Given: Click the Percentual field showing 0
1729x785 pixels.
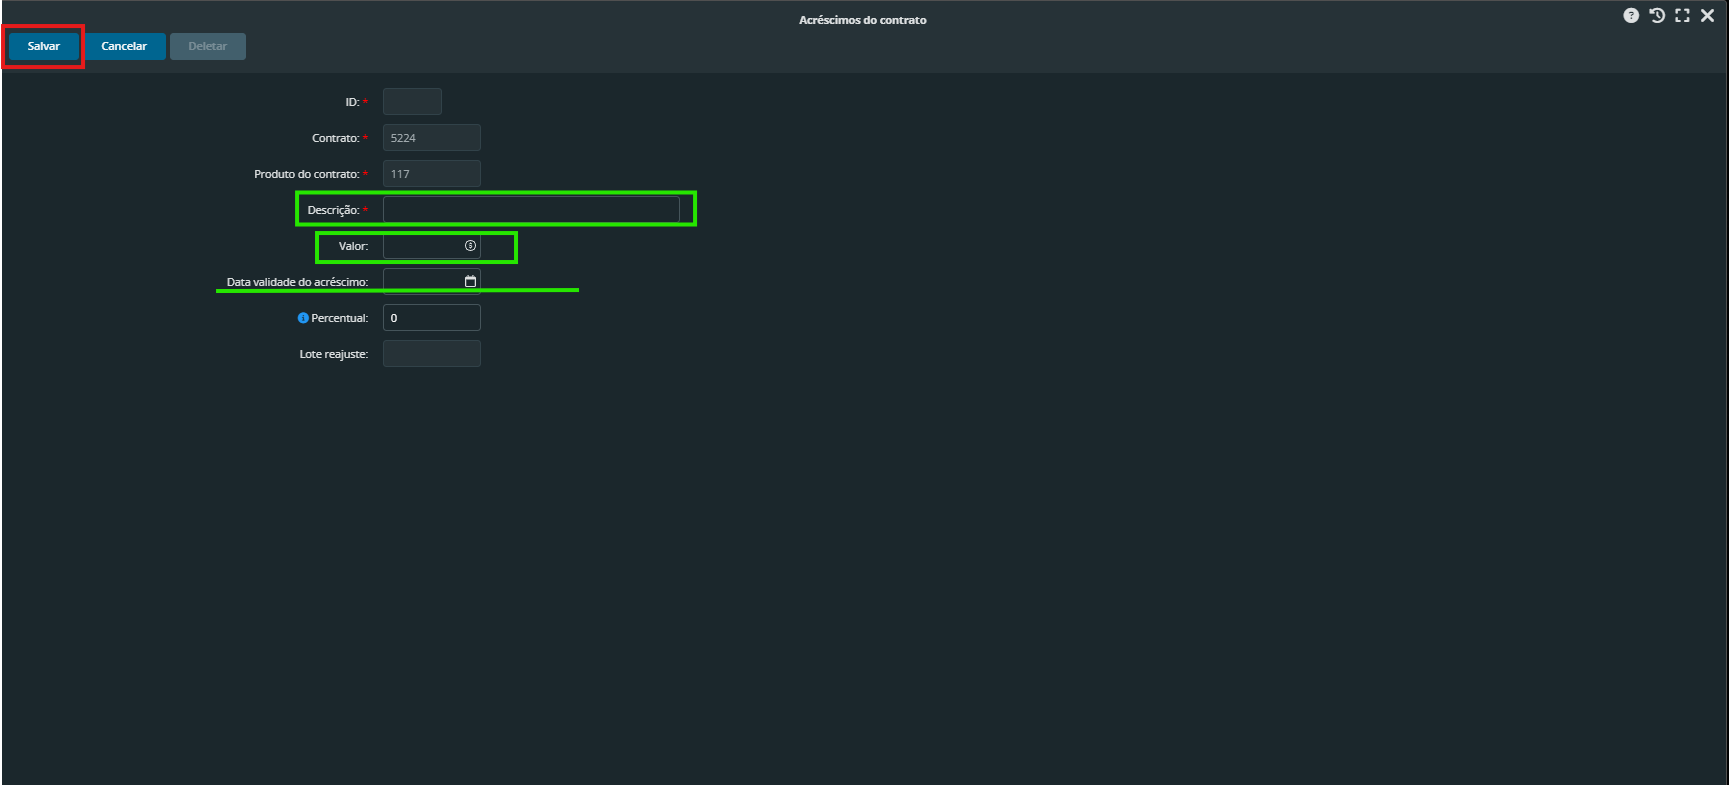Looking at the screenshot, I should coord(431,318).
